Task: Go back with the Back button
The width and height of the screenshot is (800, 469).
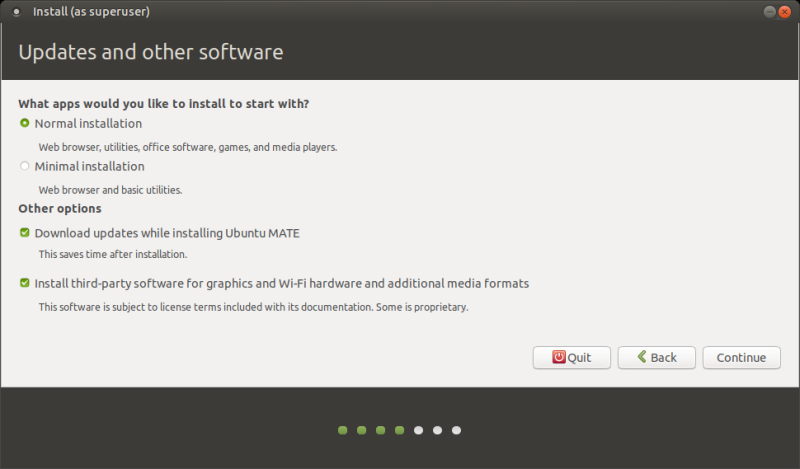Action: (656, 357)
